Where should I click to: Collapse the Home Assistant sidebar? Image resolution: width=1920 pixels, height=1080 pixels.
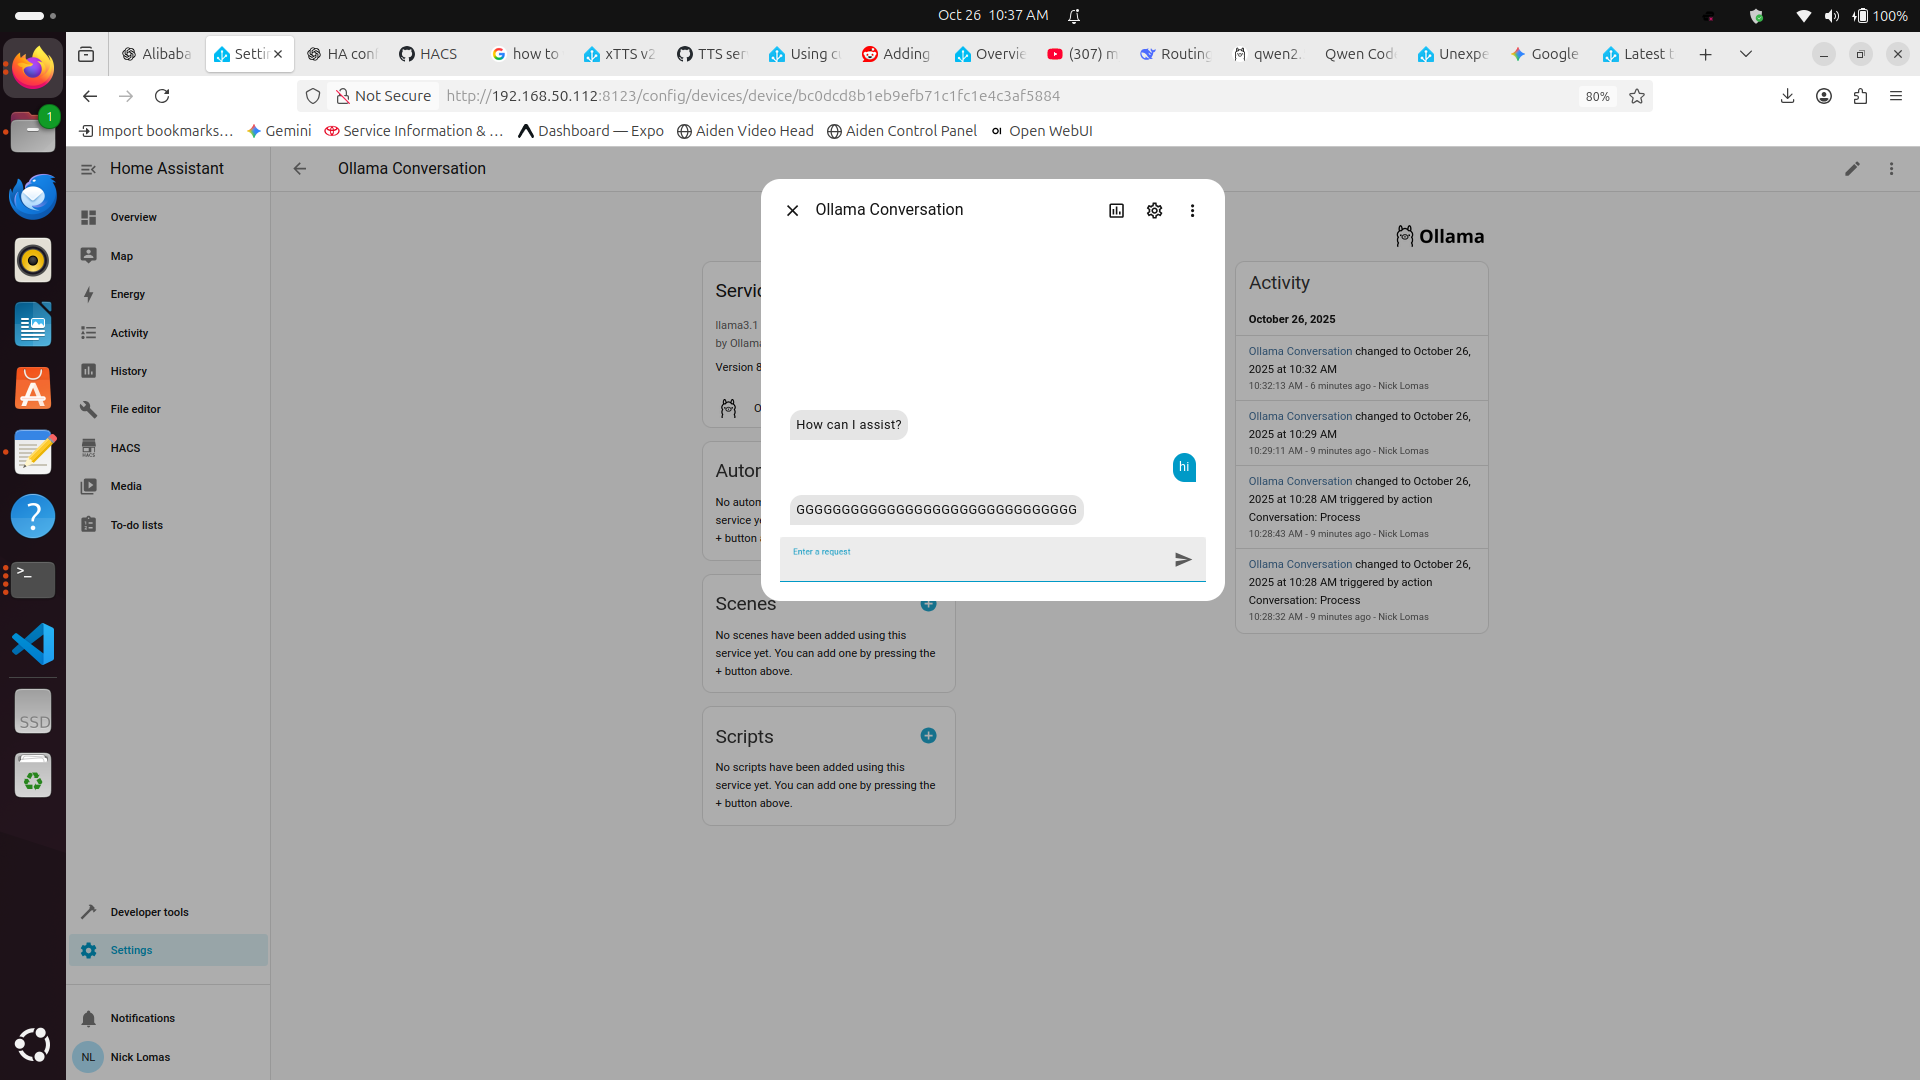coord(89,169)
